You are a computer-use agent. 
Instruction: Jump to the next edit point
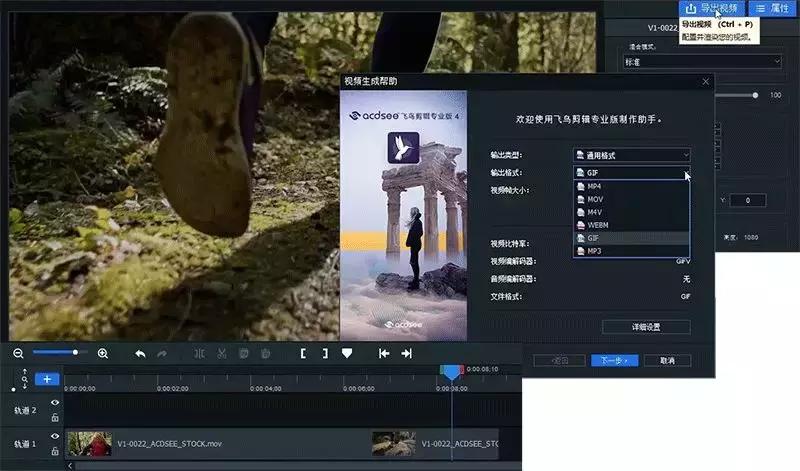pyautogui.click(x=407, y=354)
